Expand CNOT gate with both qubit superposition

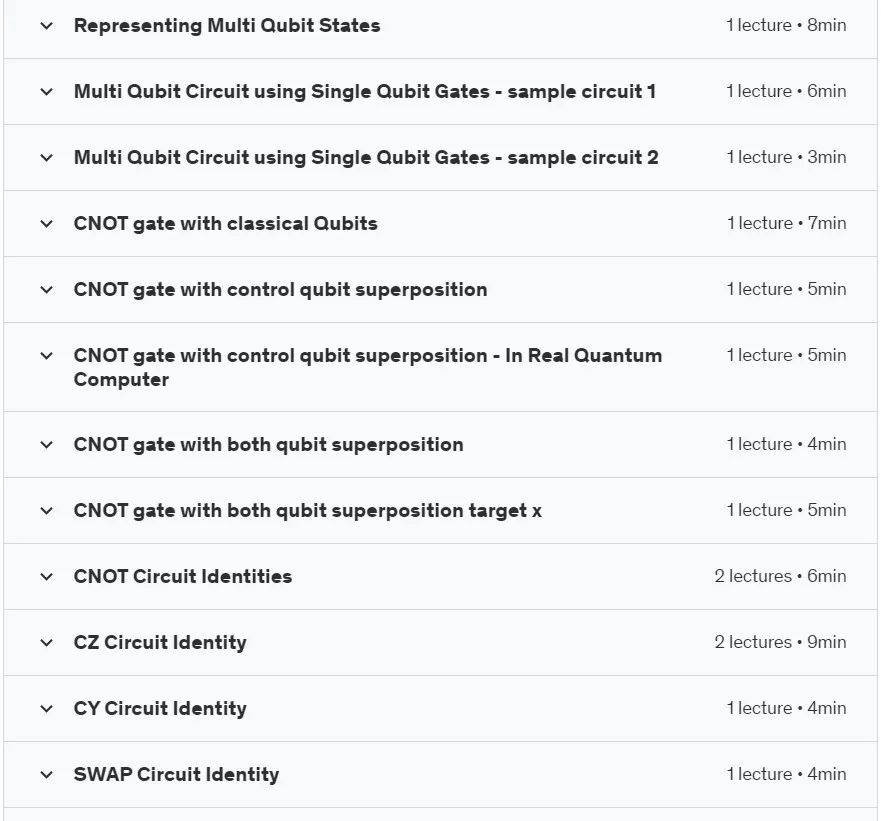click(x=47, y=445)
